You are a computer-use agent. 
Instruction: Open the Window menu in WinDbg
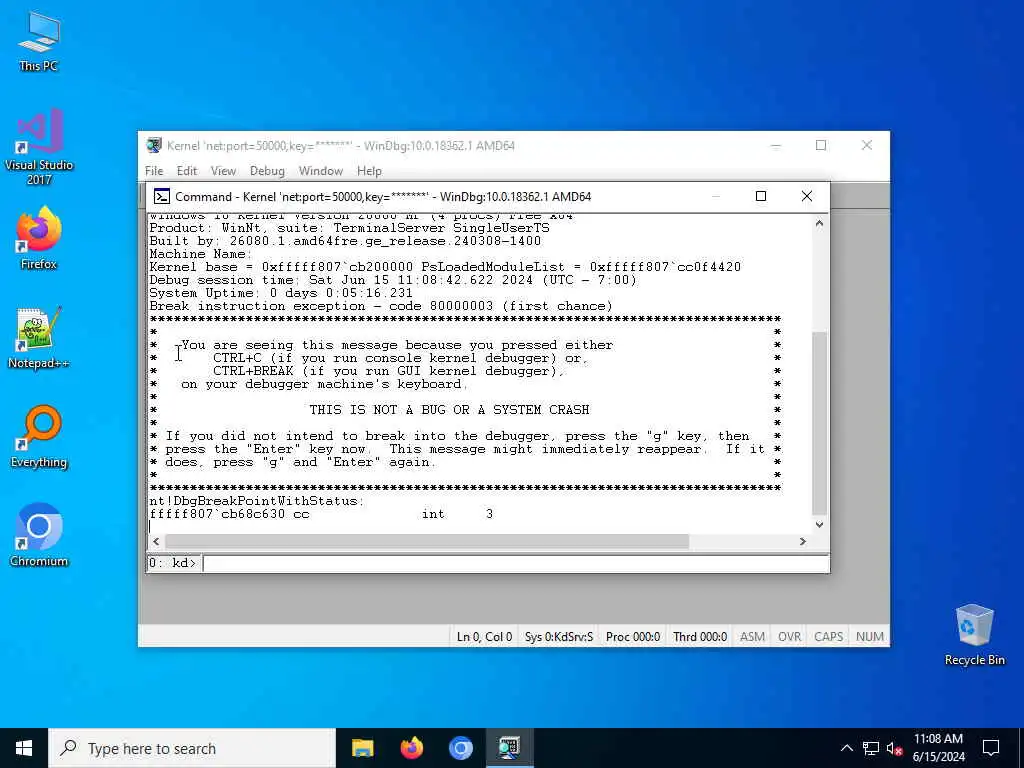point(321,171)
